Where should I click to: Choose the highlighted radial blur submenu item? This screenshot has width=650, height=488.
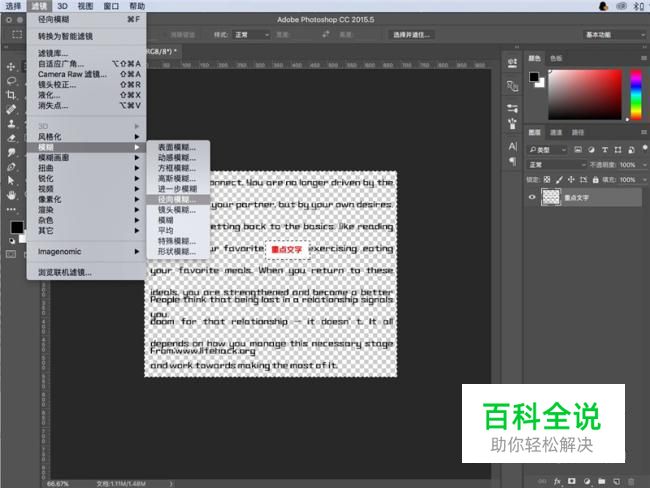coord(178,199)
